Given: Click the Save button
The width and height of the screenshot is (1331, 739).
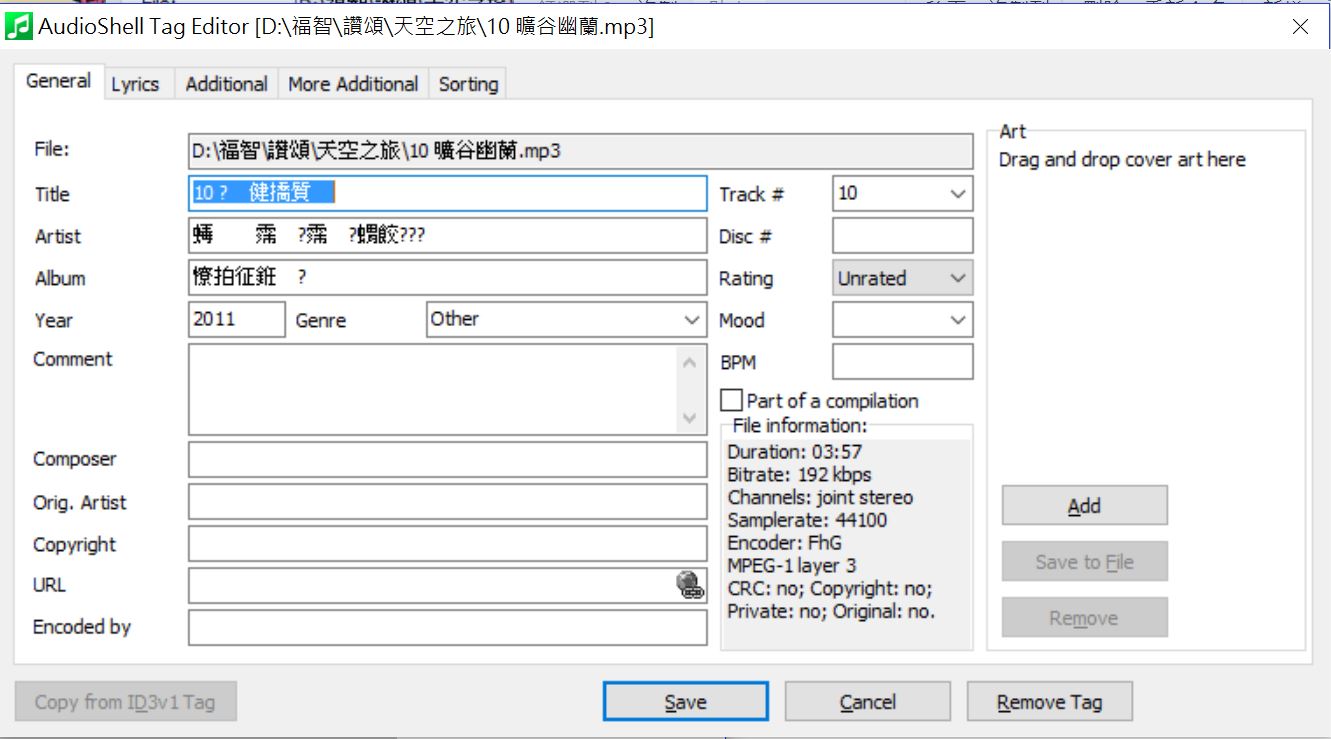Looking at the screenshot, I should click(686, 702).
